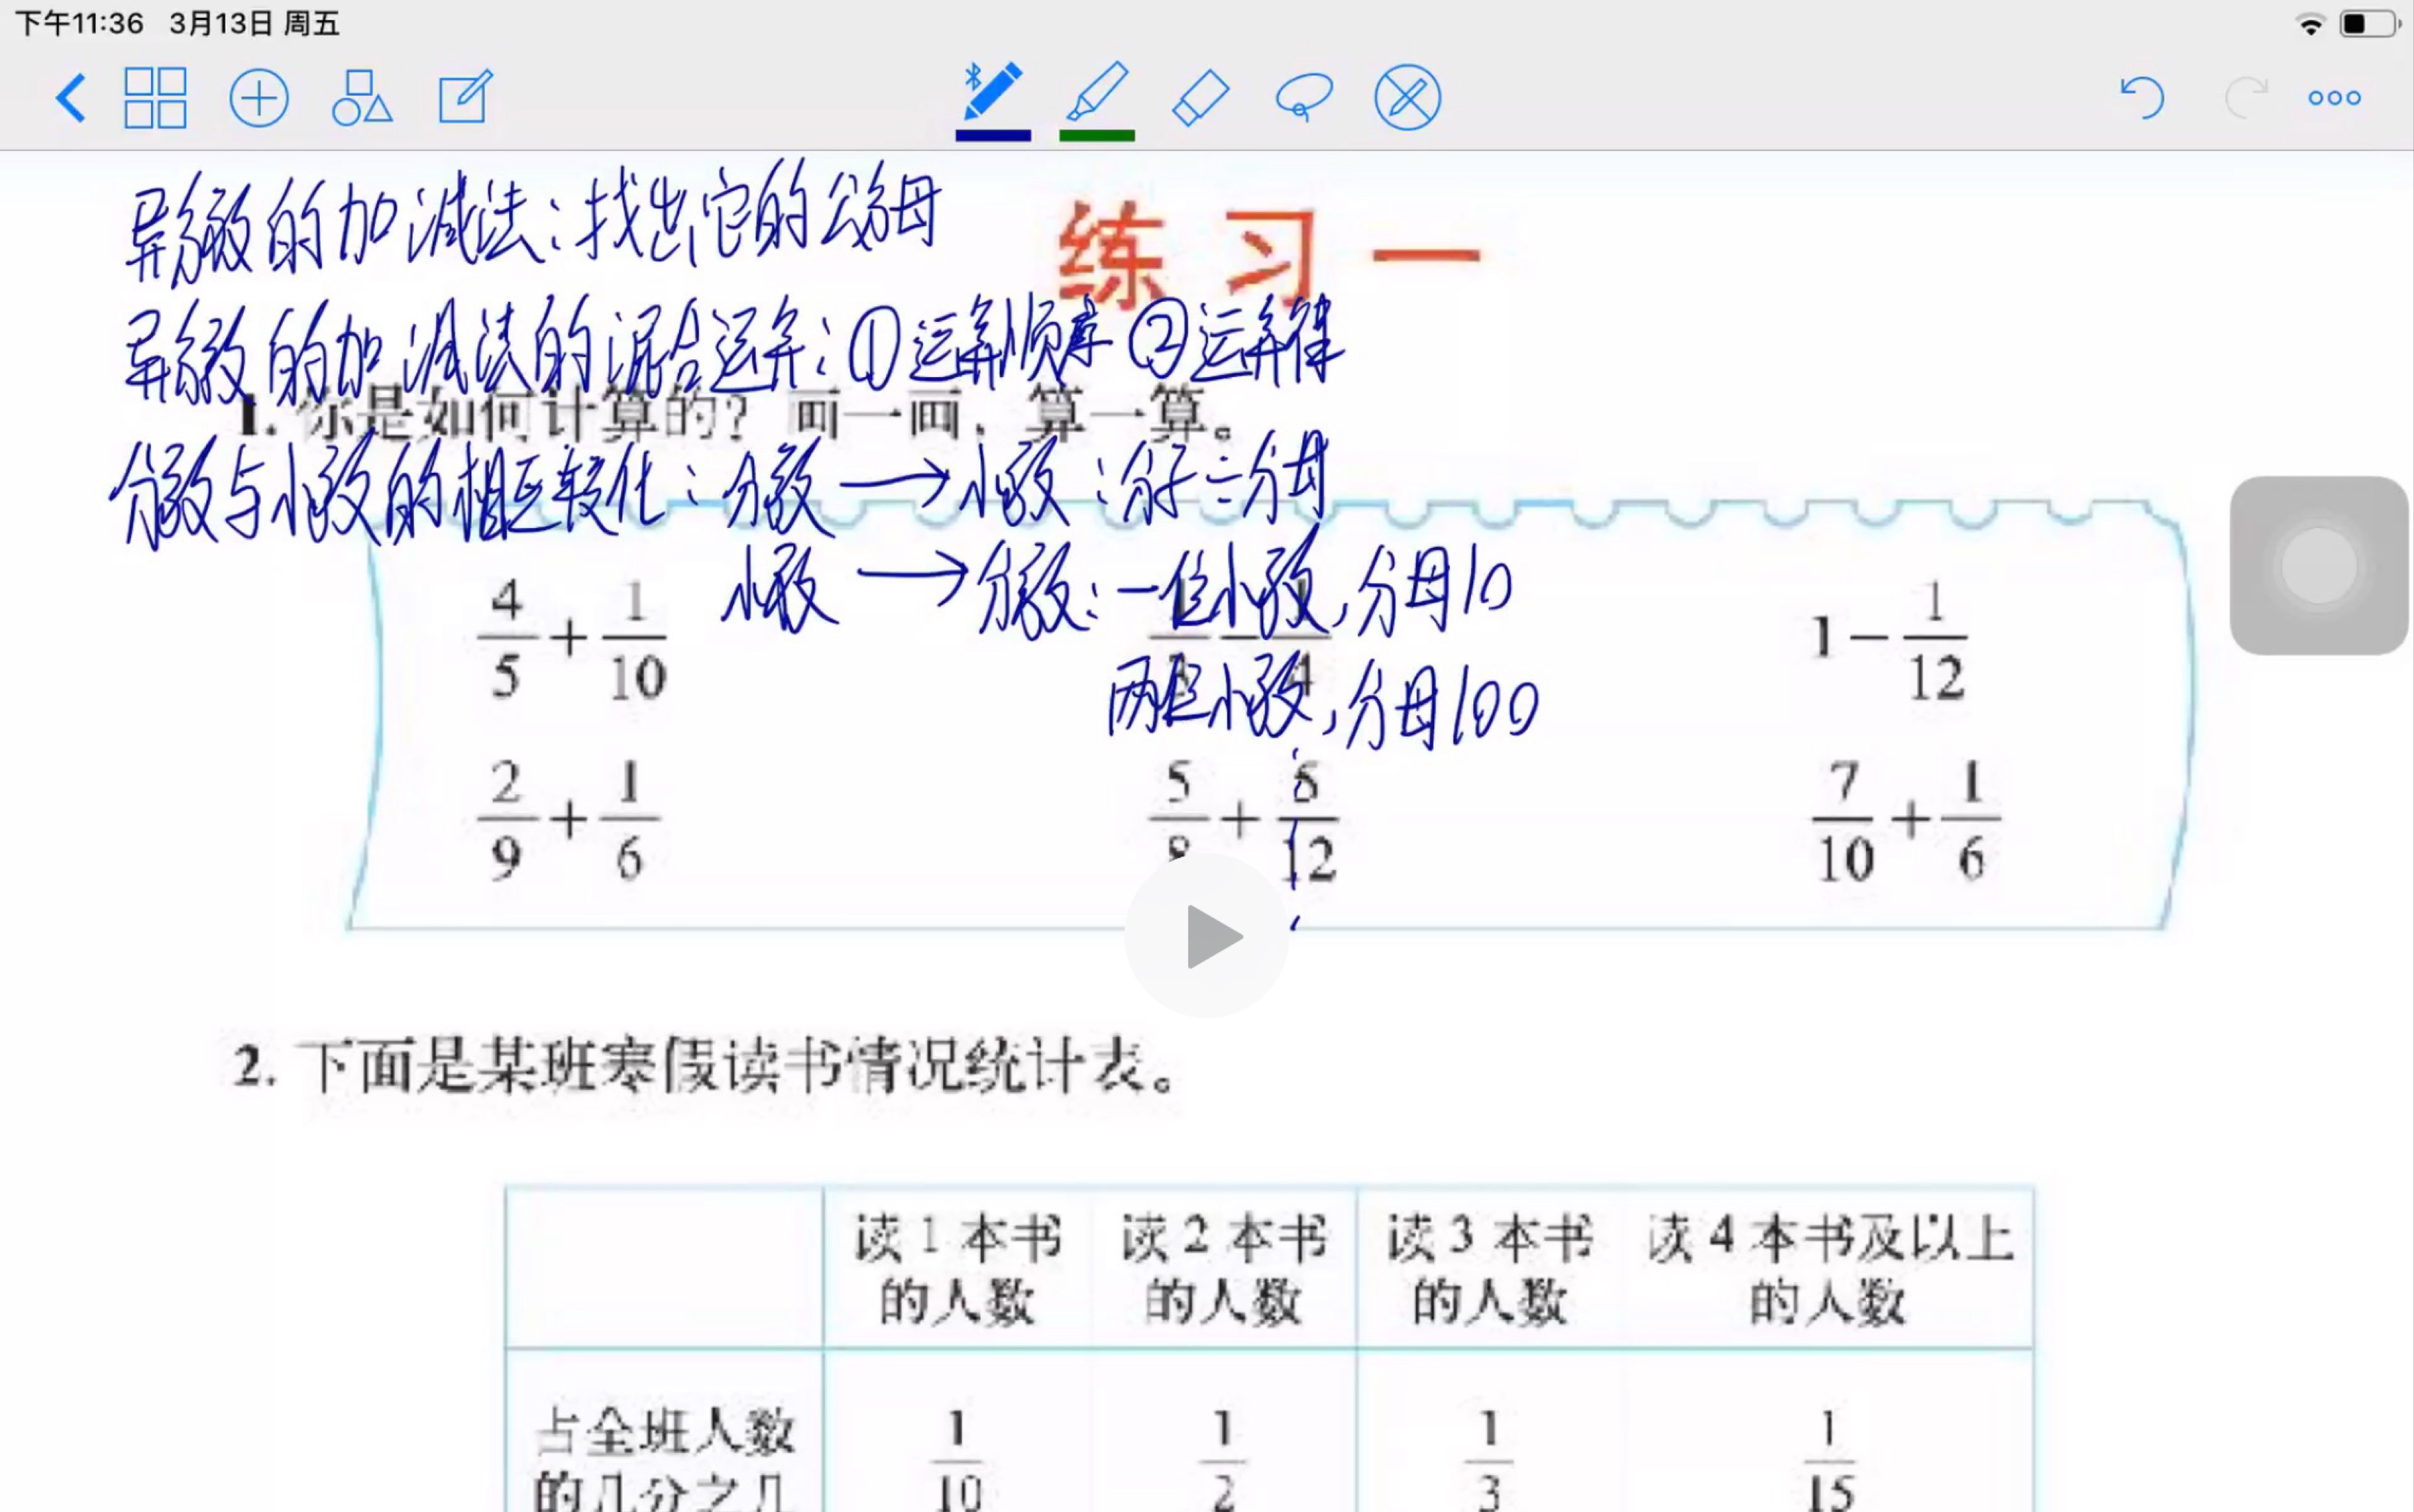2414x1512 pixels.
Task: Tap the table cell 1/15
Action: coord(1830,1460)
